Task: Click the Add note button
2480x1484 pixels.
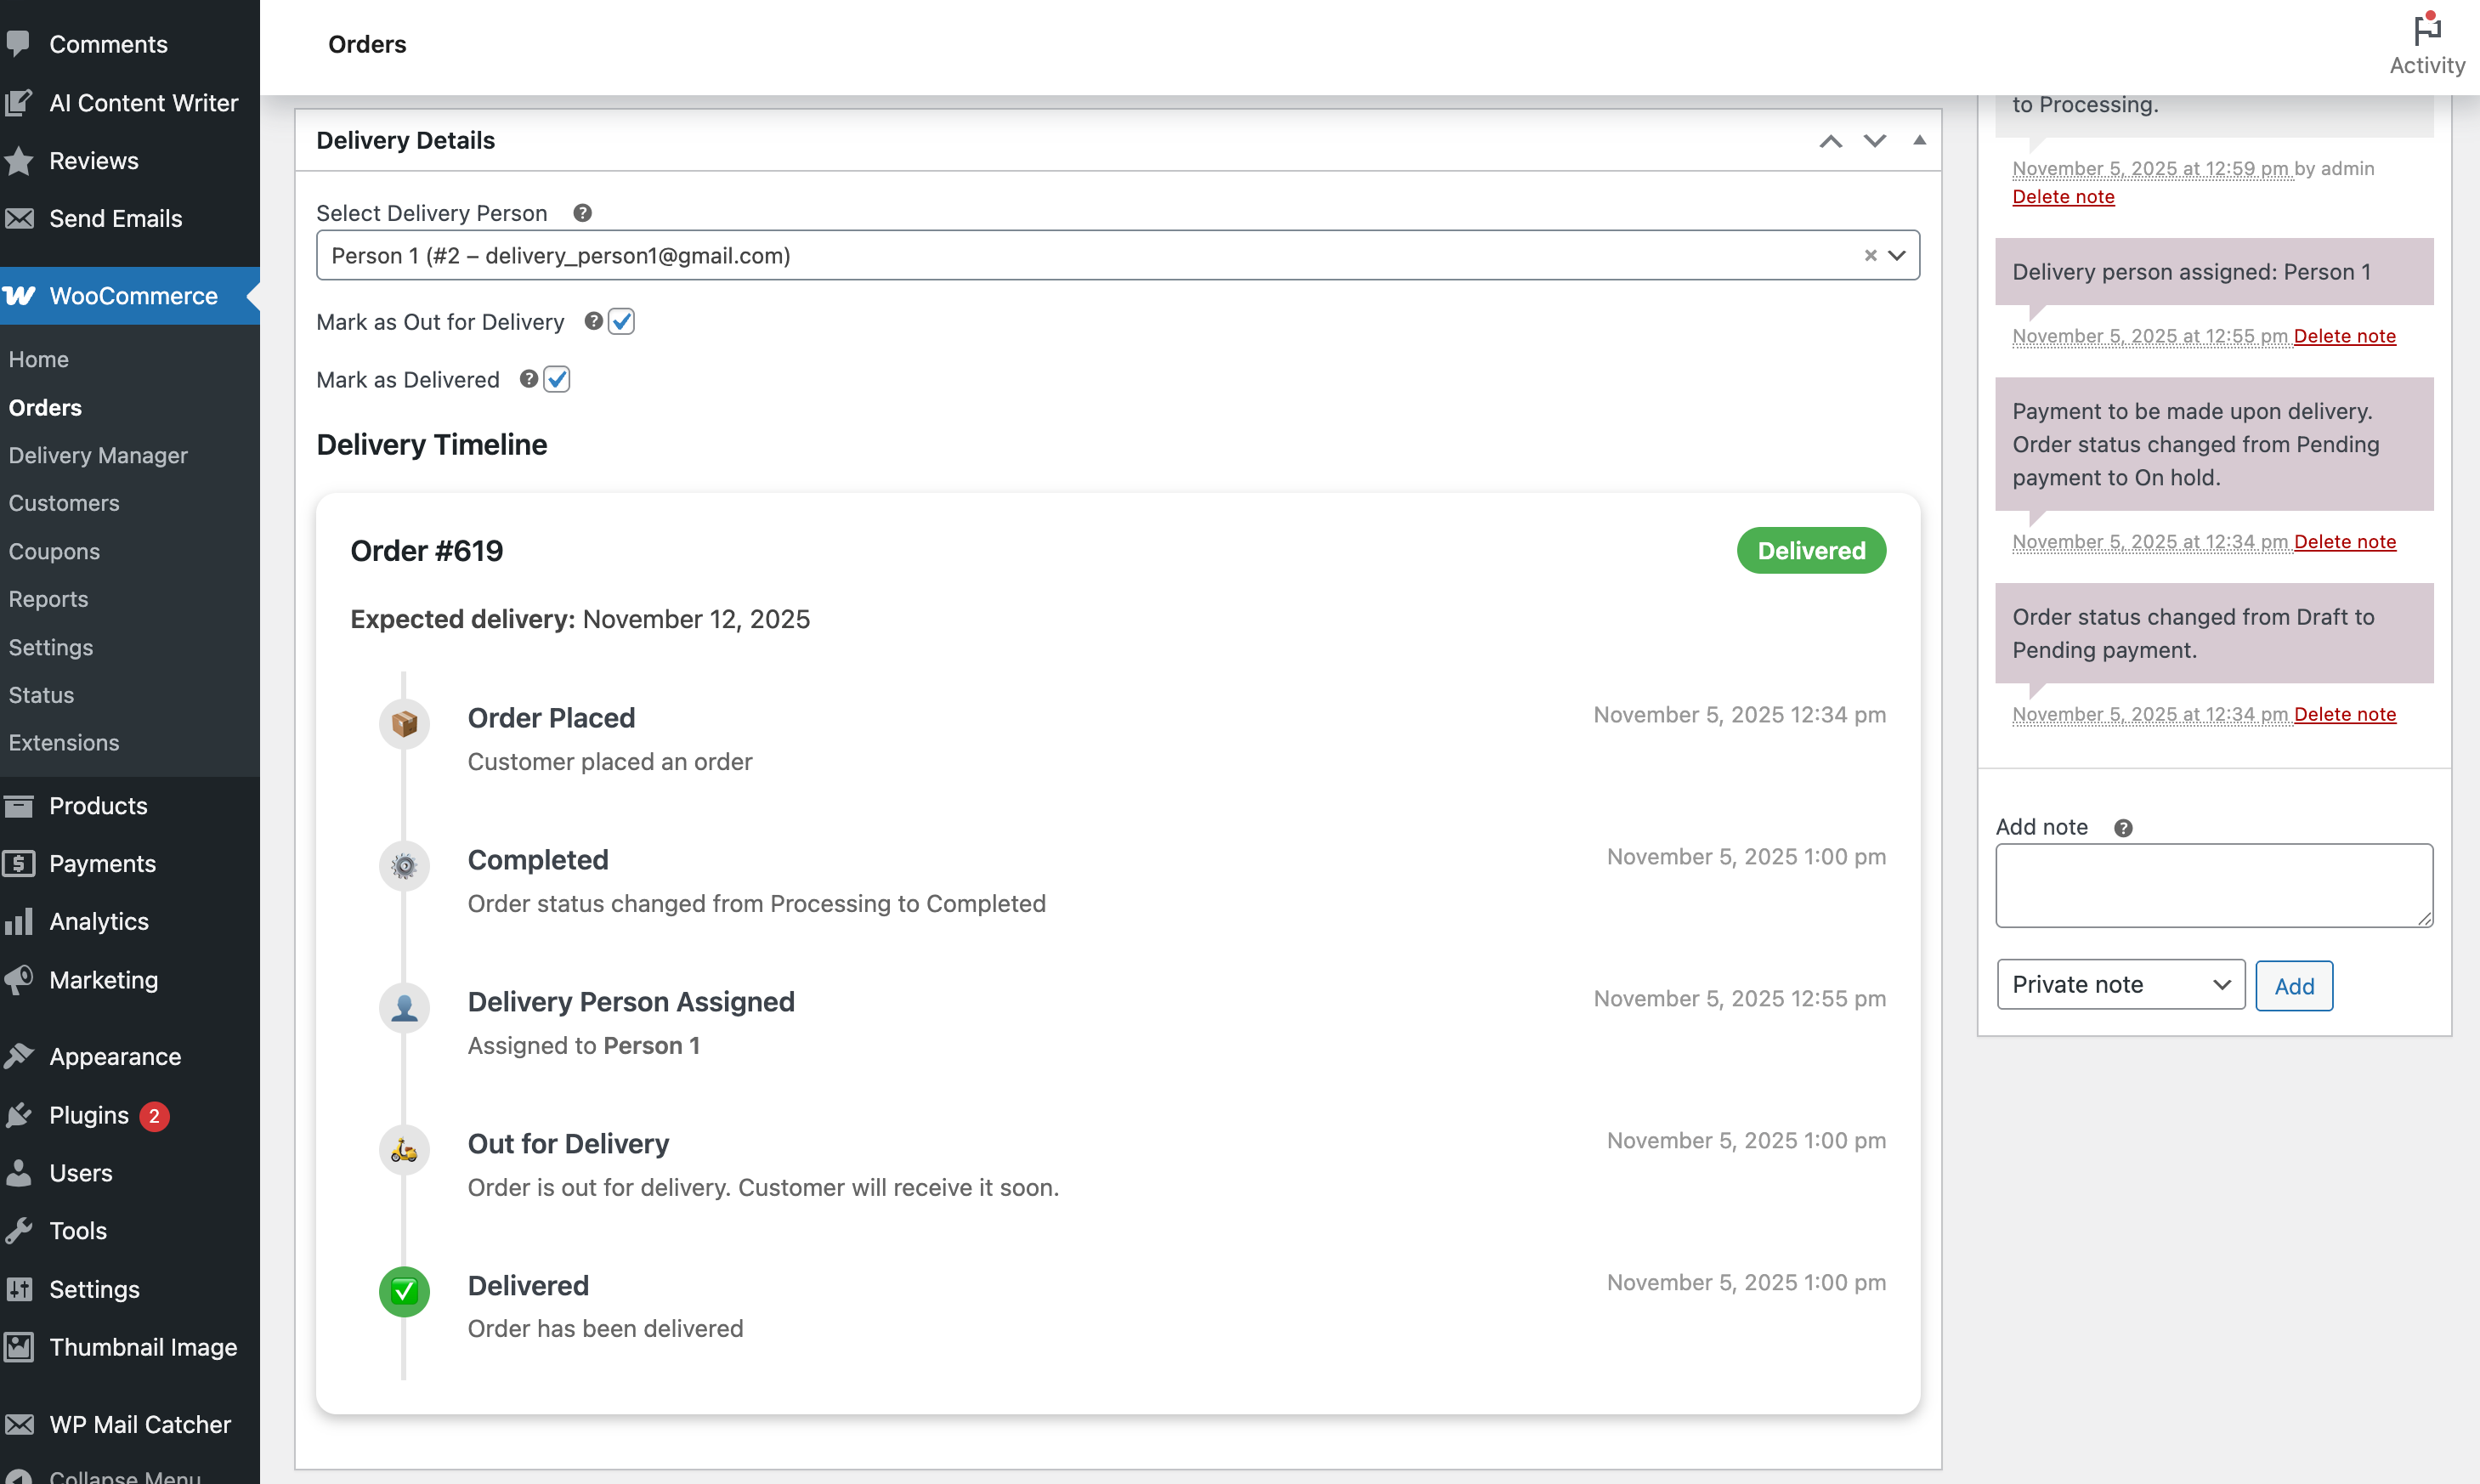Action: (x=2293, y=986)
